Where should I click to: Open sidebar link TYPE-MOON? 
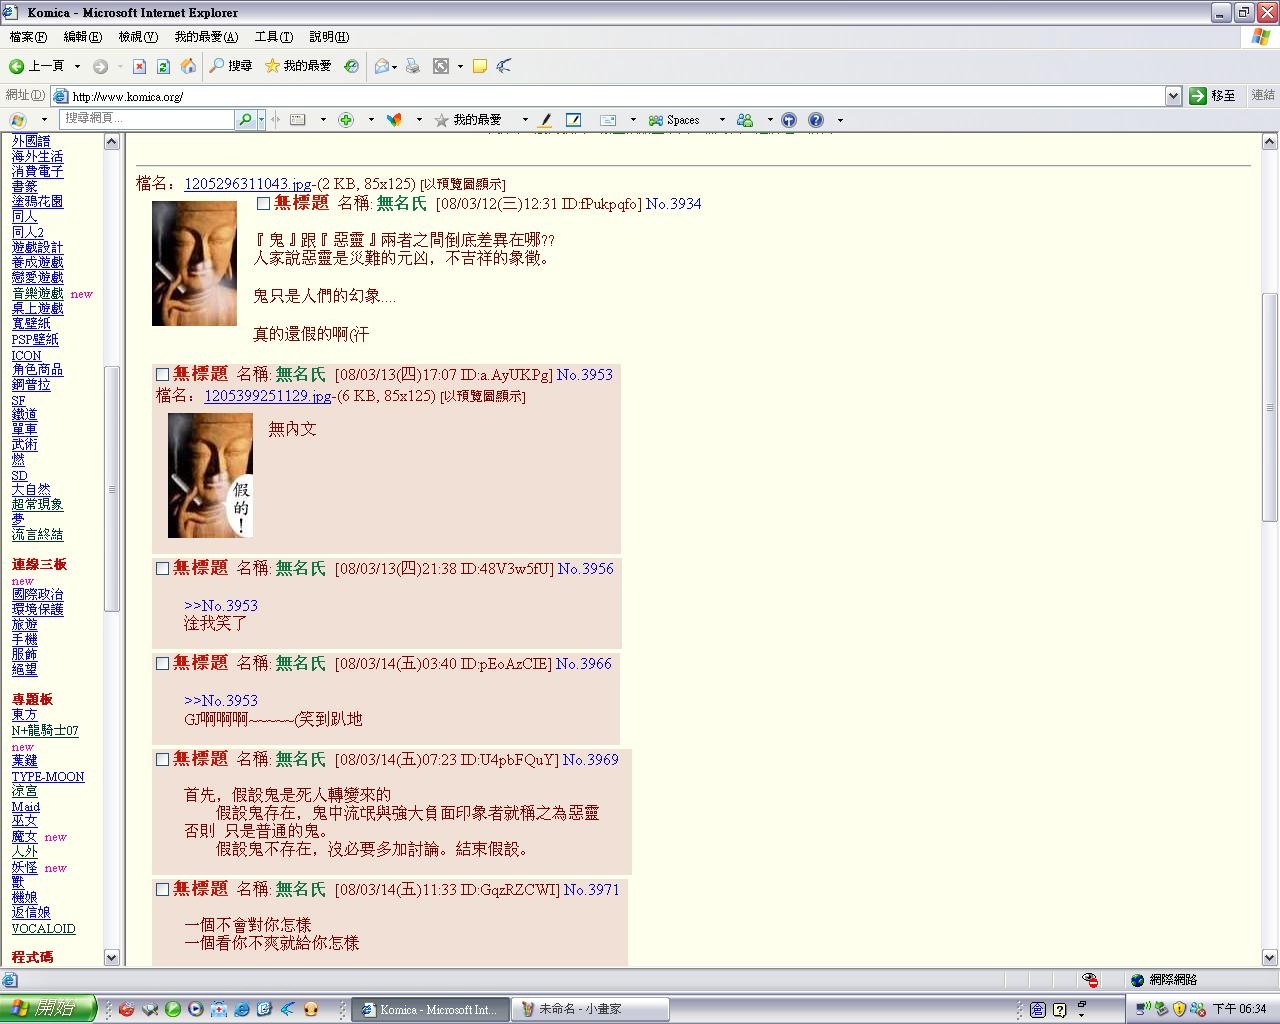coord(48,776)
